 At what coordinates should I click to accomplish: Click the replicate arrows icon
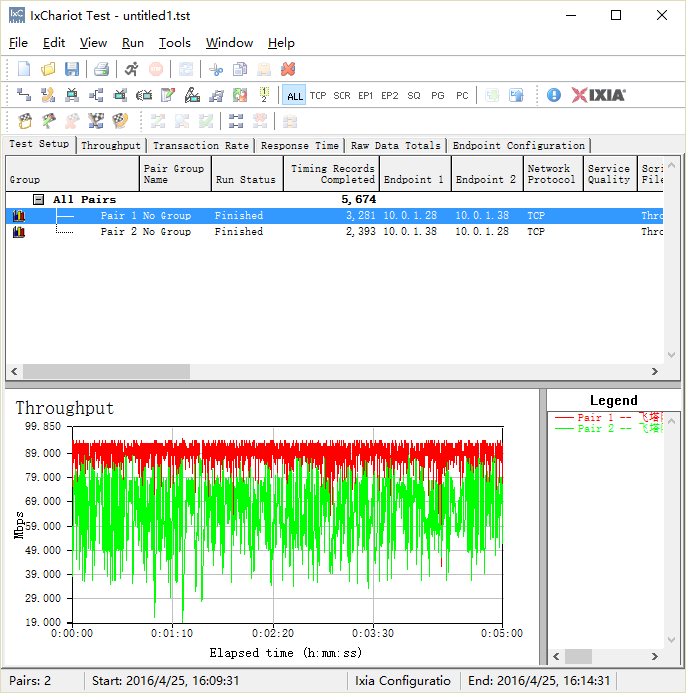coord(240,95)
